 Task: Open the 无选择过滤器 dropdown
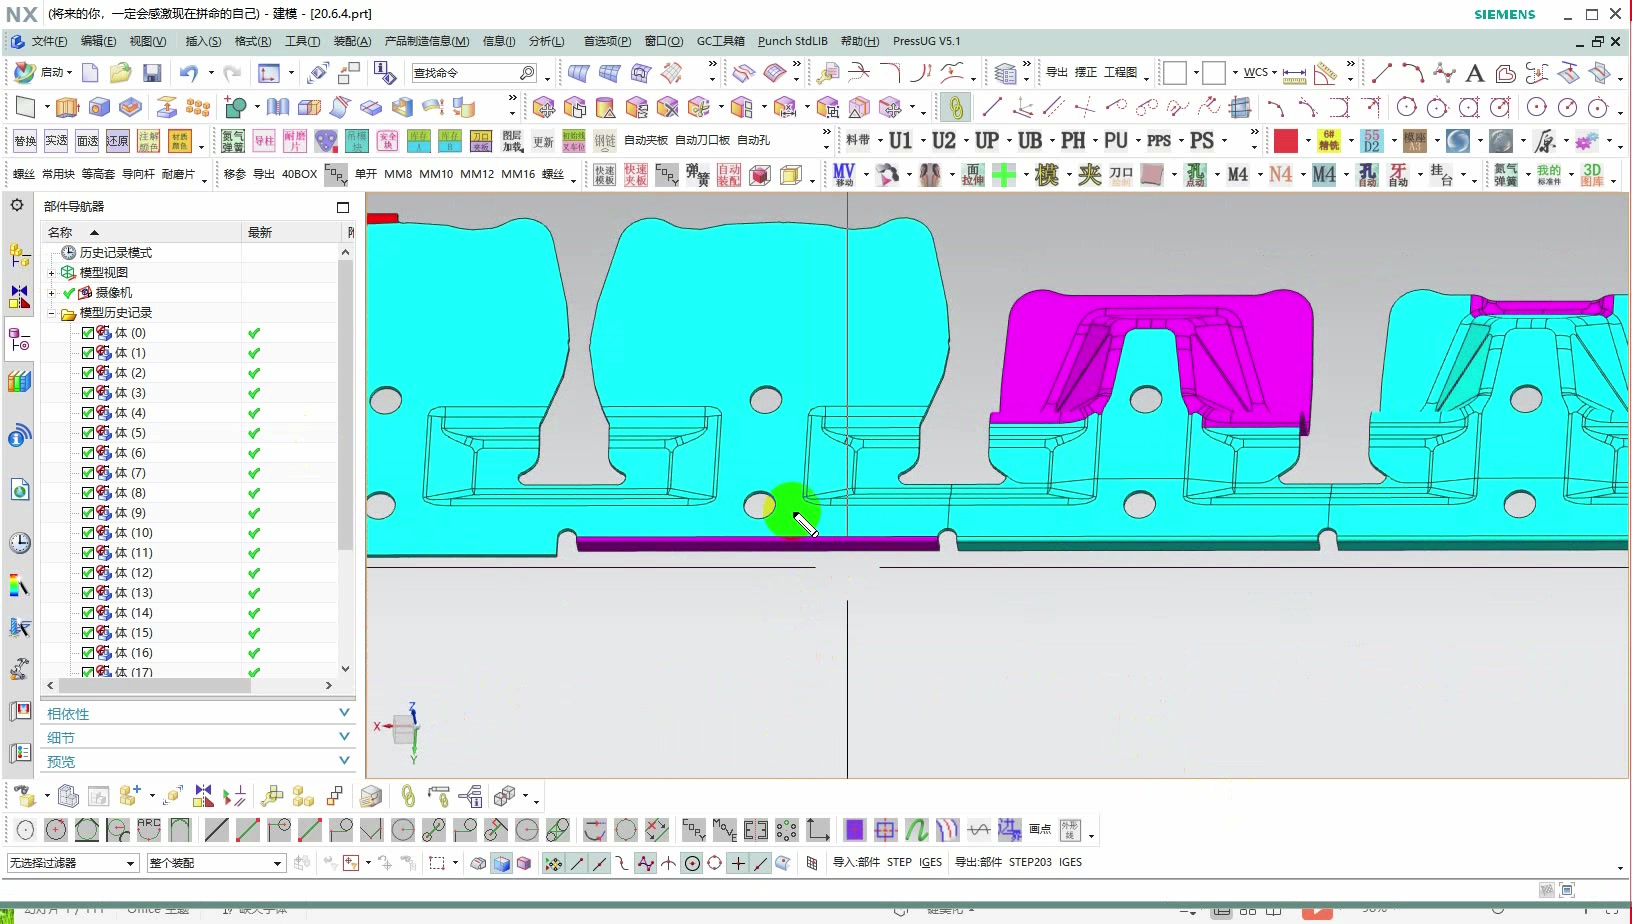(72, 863)
